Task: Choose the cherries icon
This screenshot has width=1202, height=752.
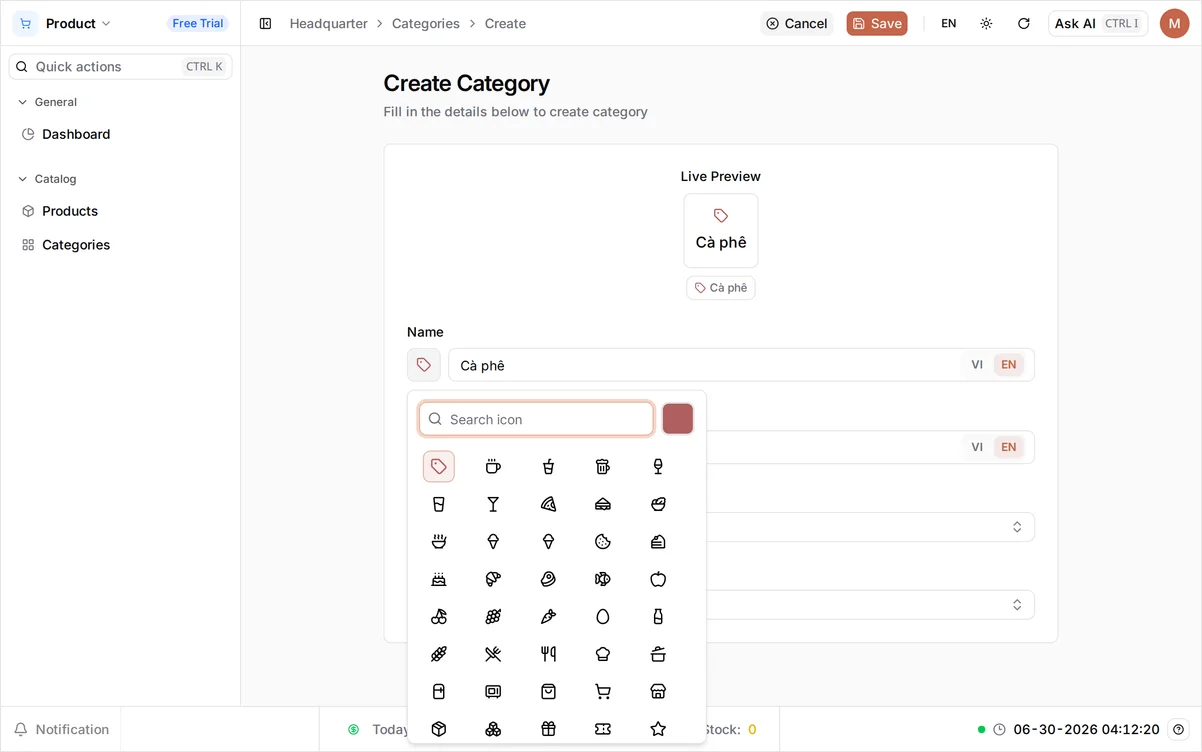Action: tap(439, 617)
